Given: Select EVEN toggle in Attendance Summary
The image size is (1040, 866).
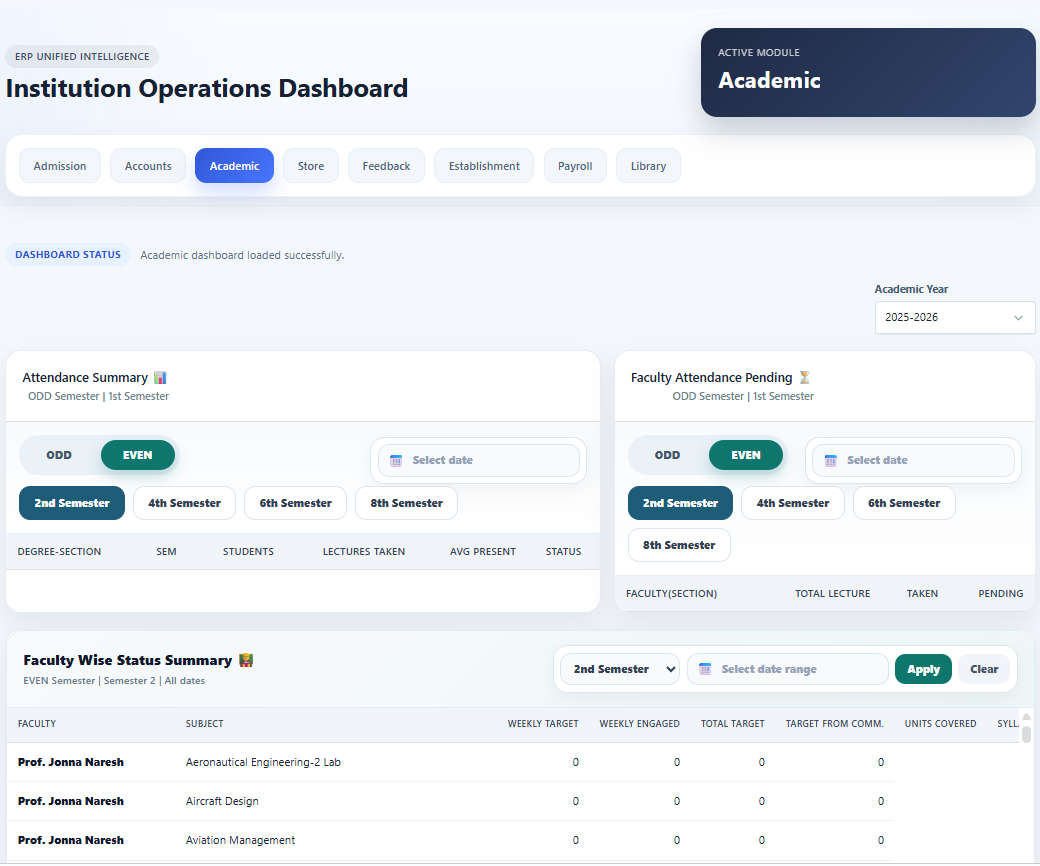Looking at the screenshot, I should (x=138, y=455).
